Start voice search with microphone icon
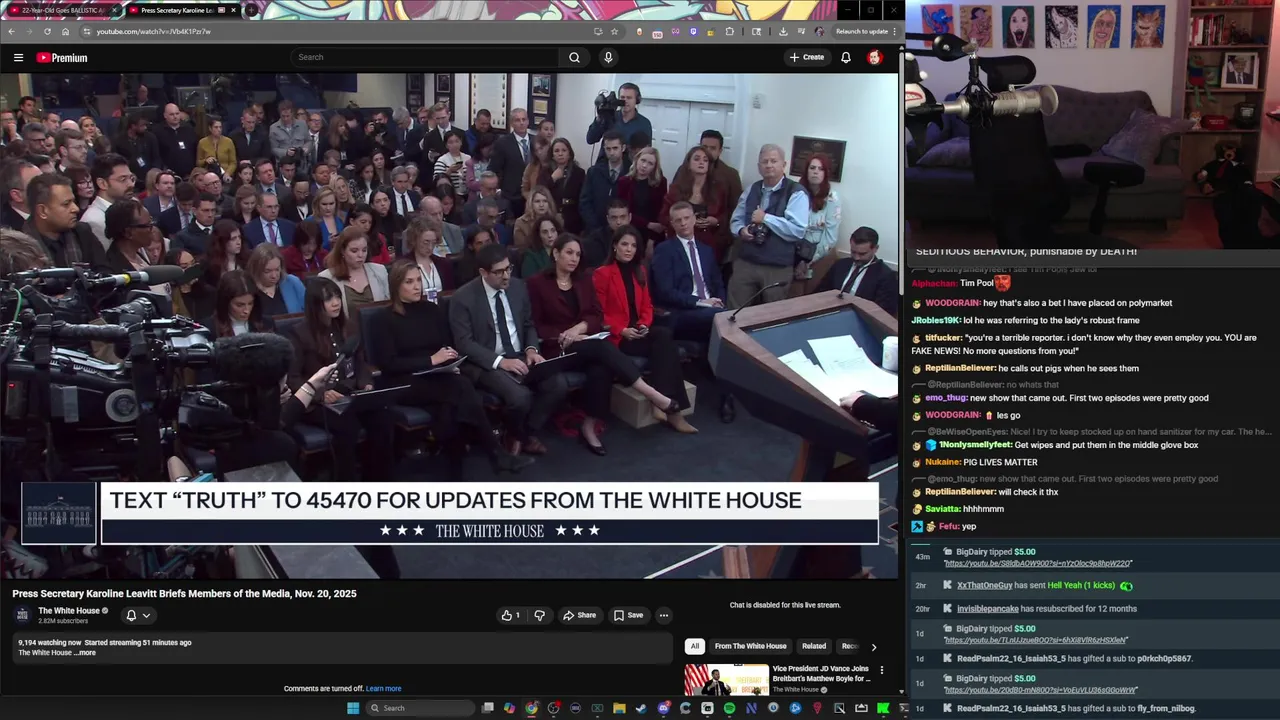Screen dimensions: 1280x720 (608, 57)
